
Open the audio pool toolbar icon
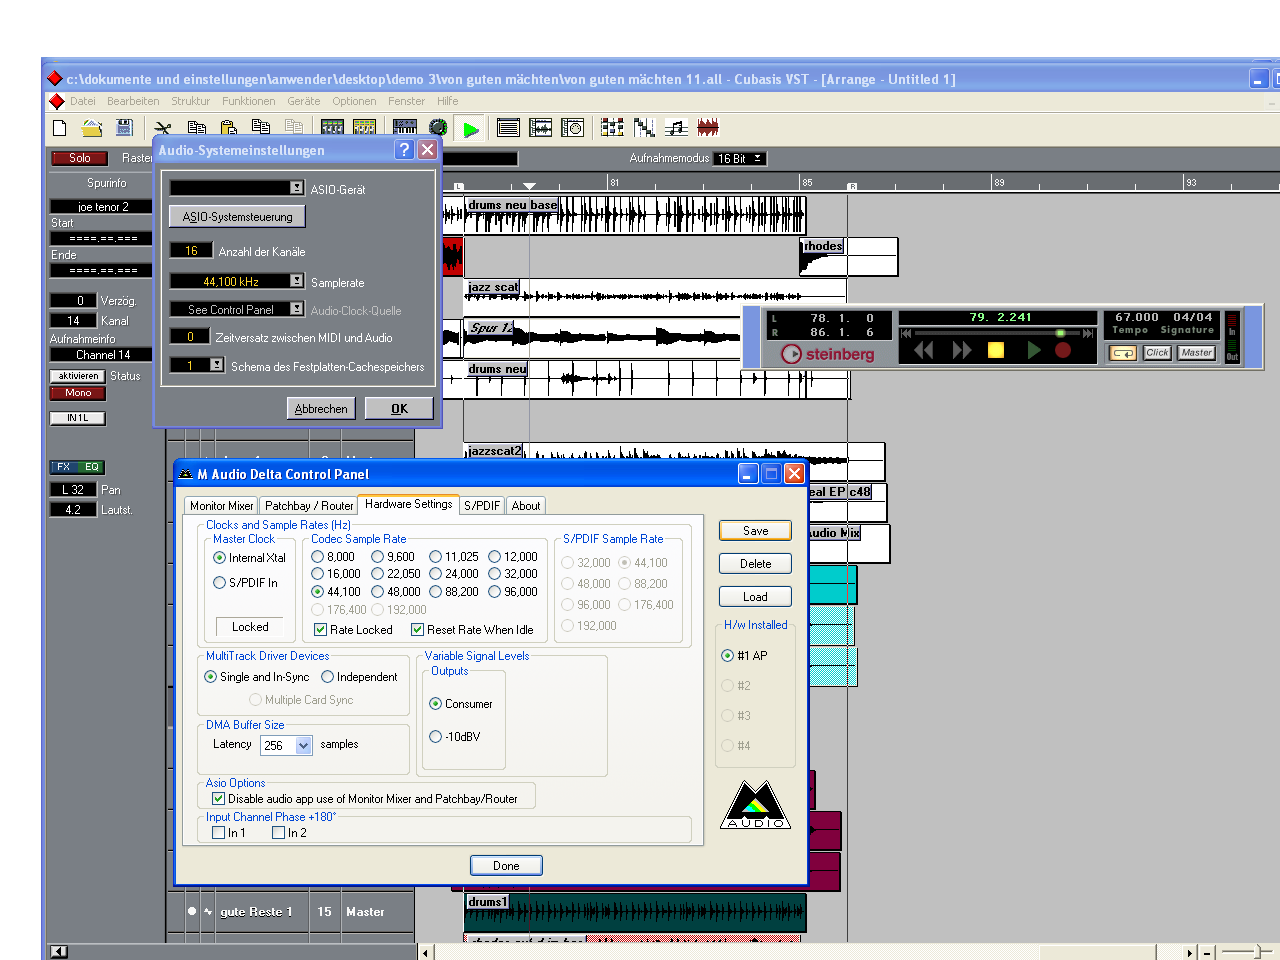573,128
